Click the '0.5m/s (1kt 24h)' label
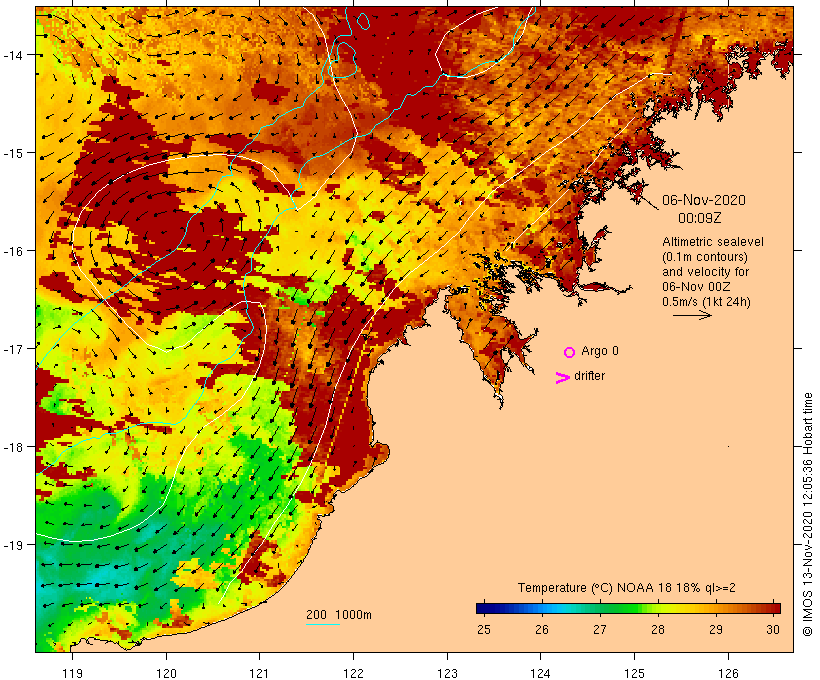820x680 pixels. pyautogui.click(x=706, y=302)
